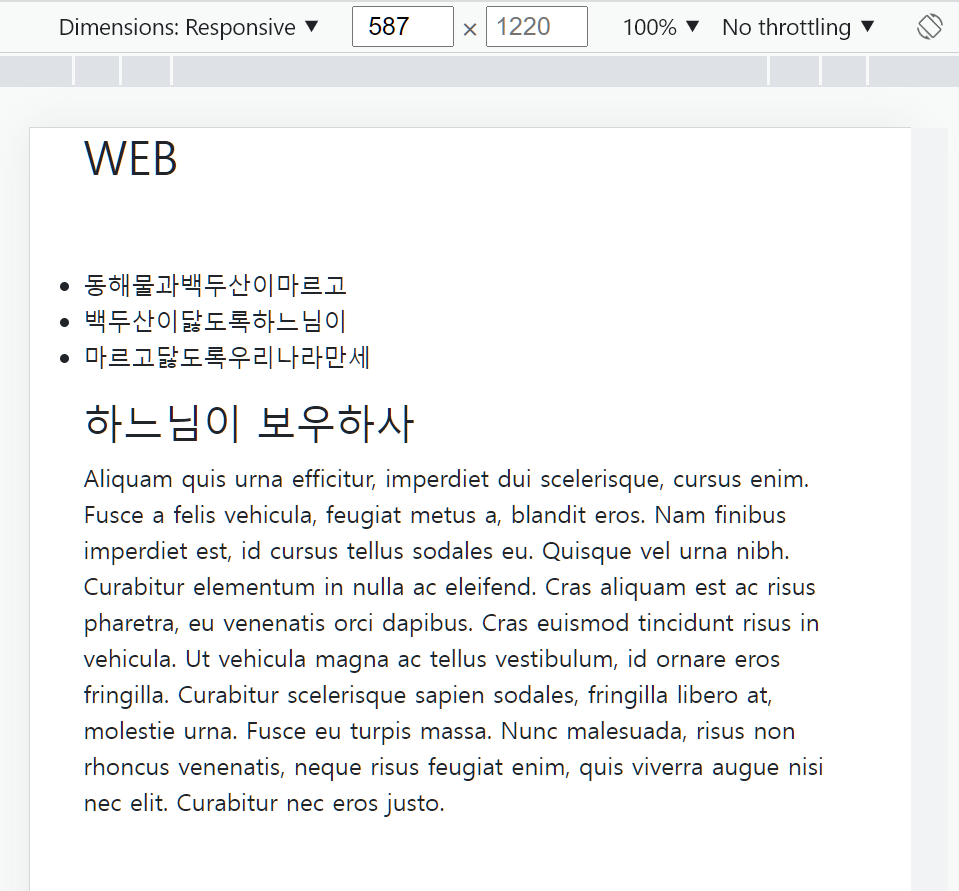Click the third segment from right in preset bar
The image size is (959, 891).
pos(795,71)
